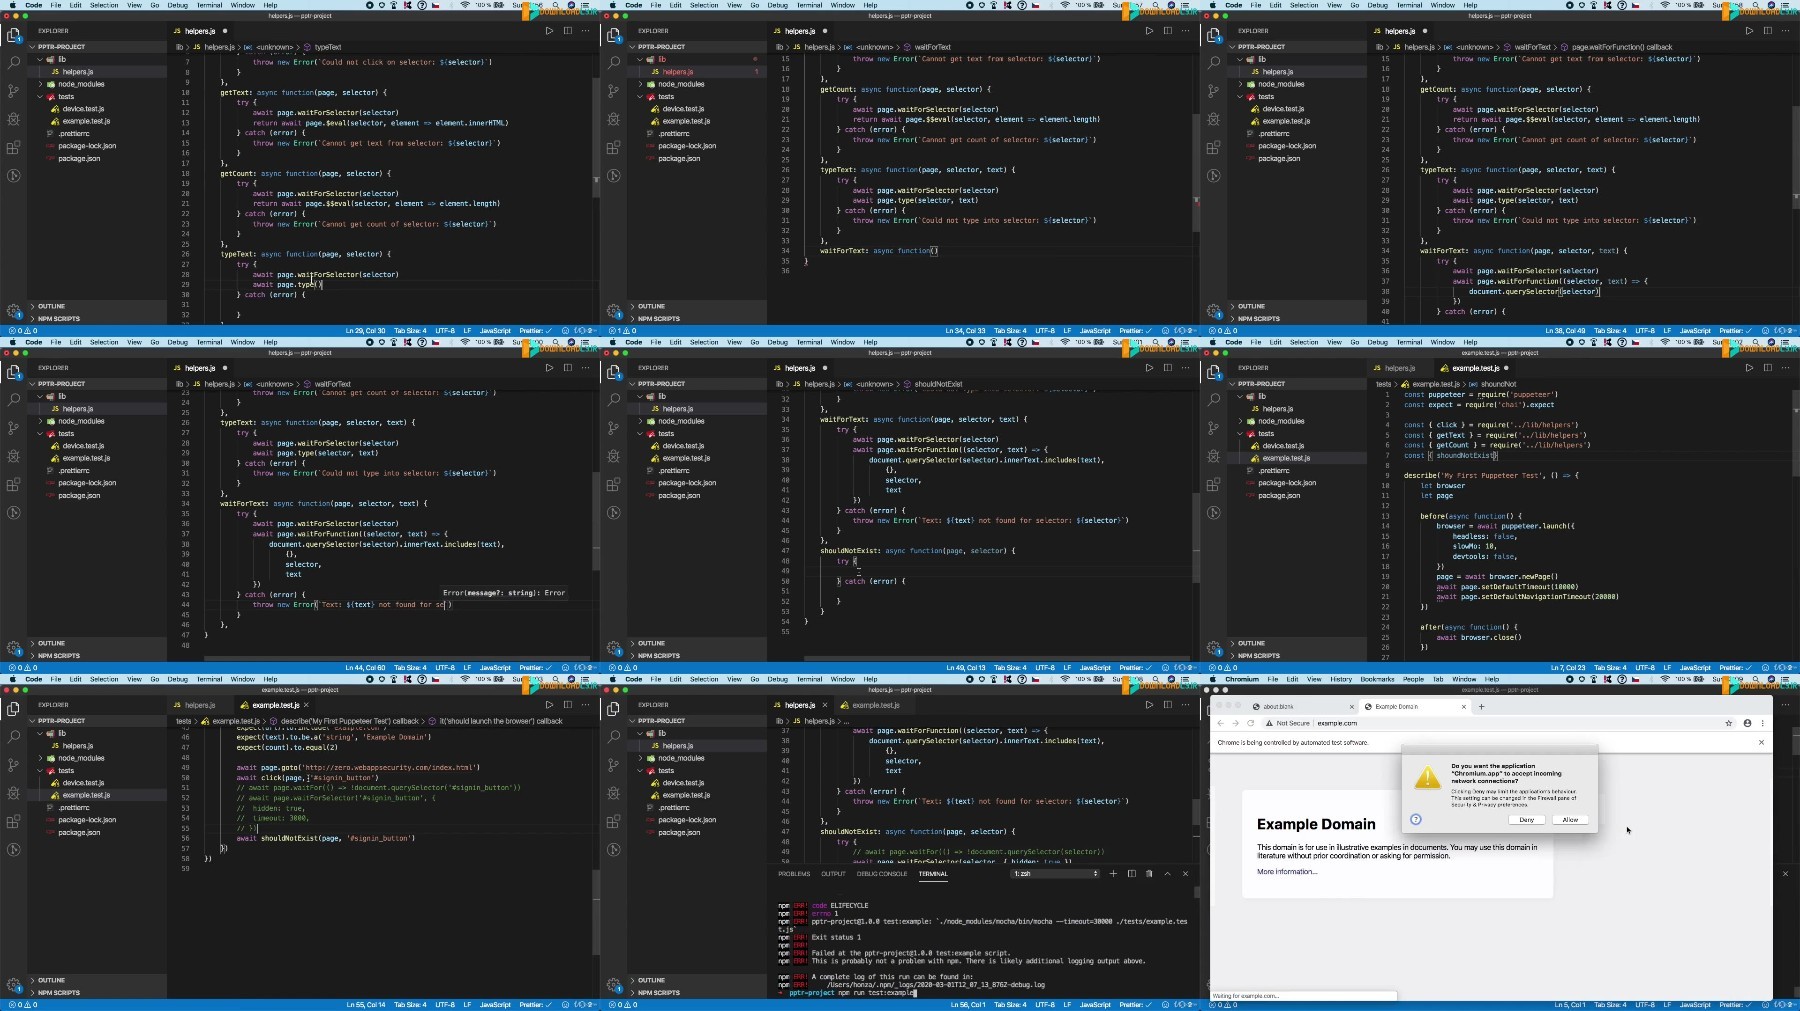
Task: Close the helpers.js tab in terminal-panel frame
Action: click(825, 705)
